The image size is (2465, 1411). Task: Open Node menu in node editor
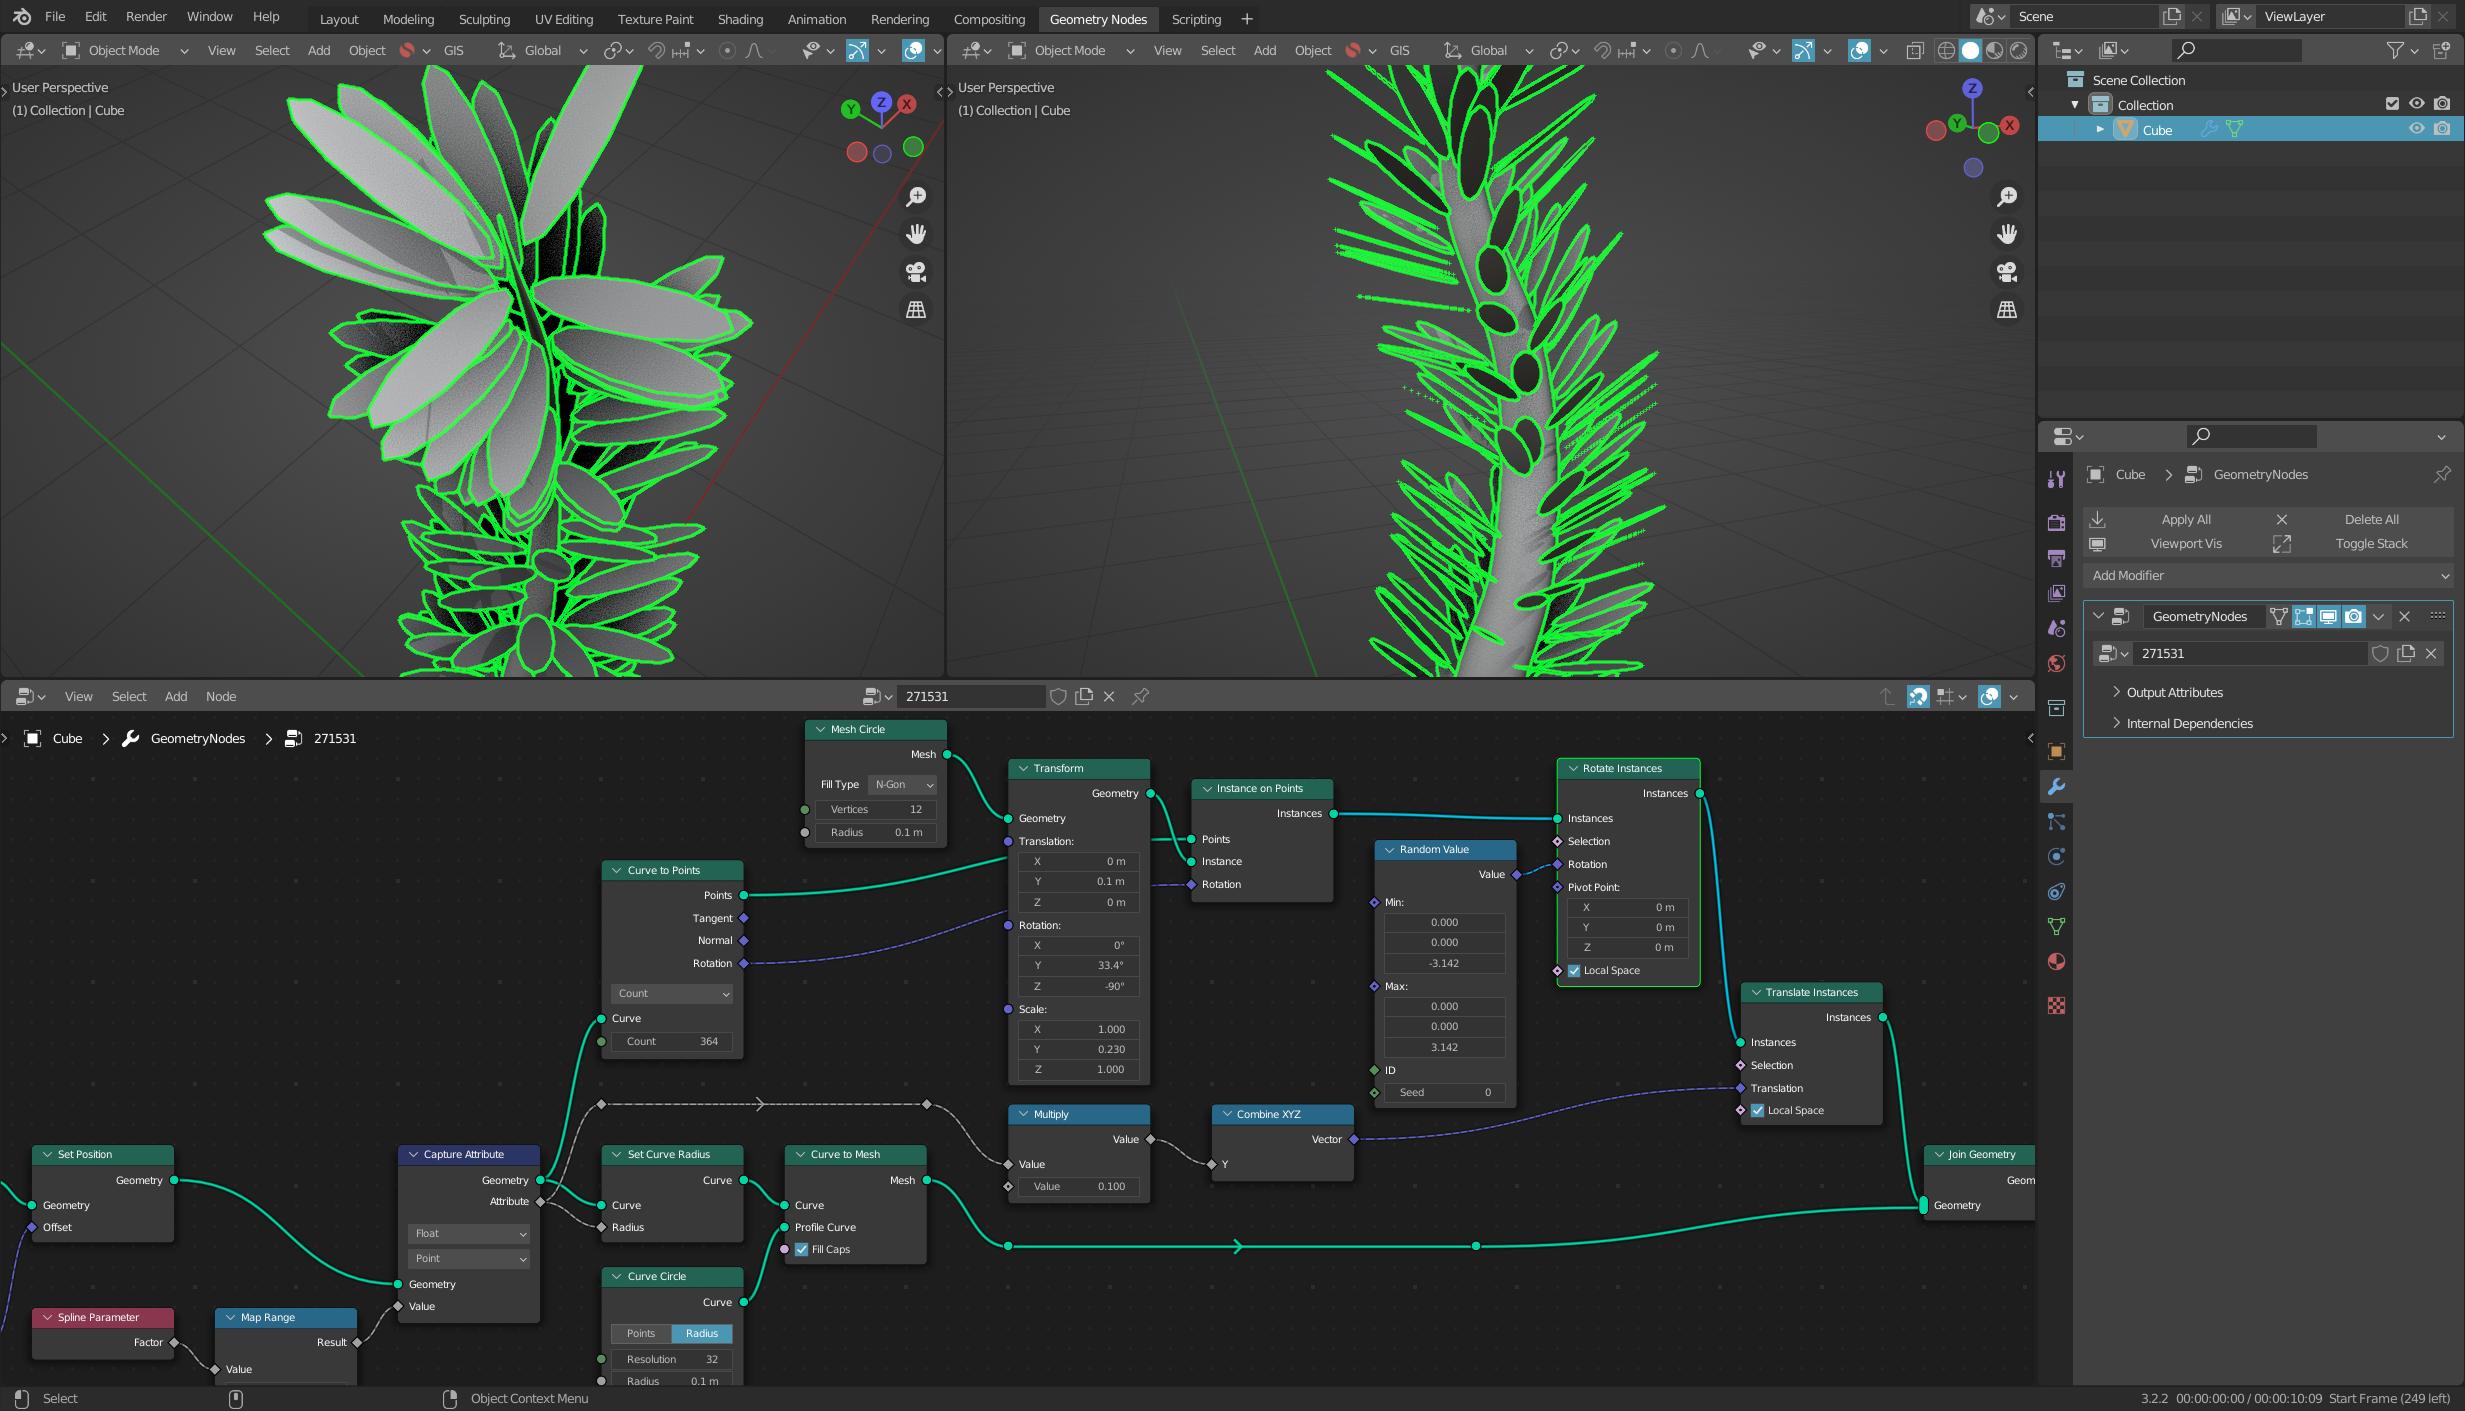pos(221,697)
